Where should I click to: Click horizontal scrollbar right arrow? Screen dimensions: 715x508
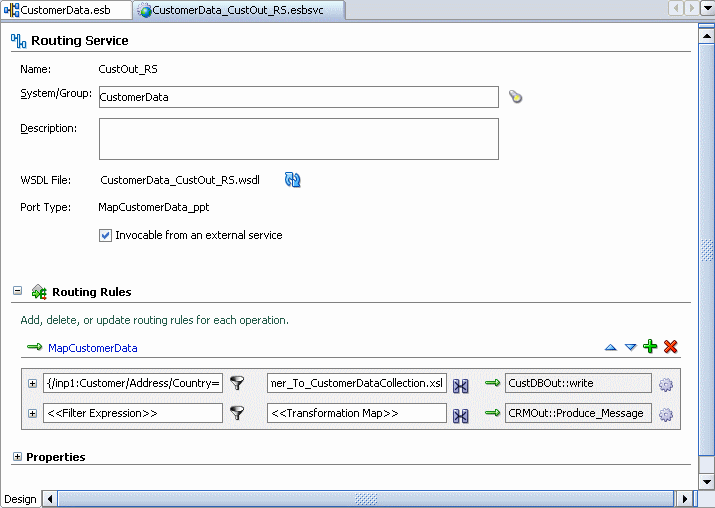click(x=684, y=499)
